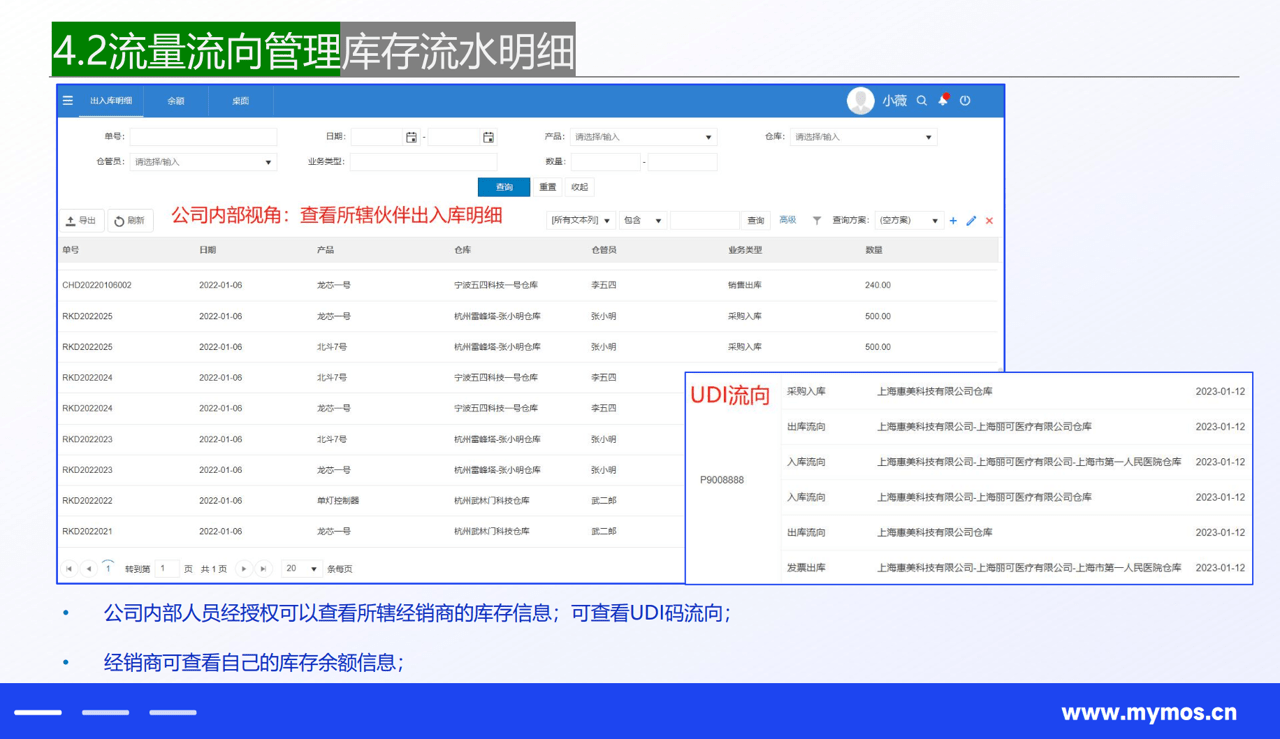Click the 导出 export button
Image resolution: width=1280 pixels, height=739 pixels.
[81, 221]
